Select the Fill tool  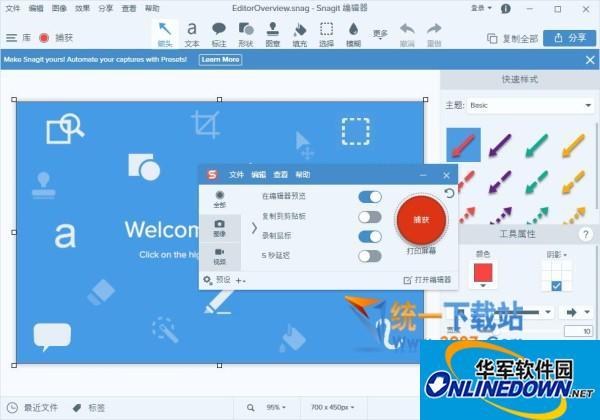click(x=300, y=34)
